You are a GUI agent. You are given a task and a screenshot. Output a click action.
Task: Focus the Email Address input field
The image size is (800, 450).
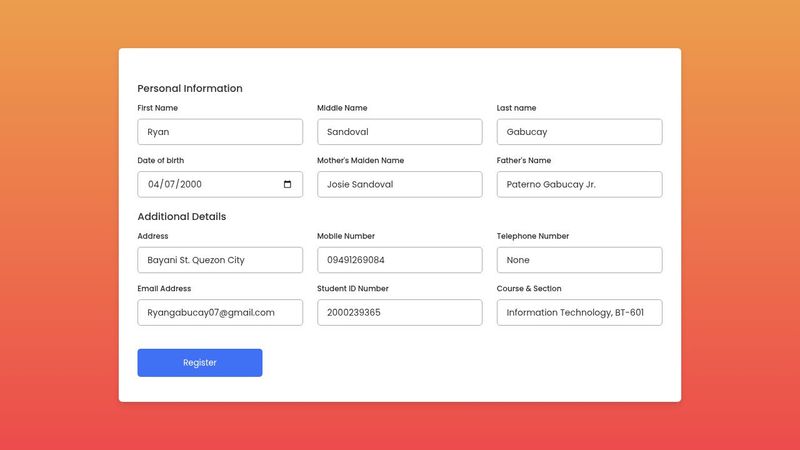tap(220, 312)
